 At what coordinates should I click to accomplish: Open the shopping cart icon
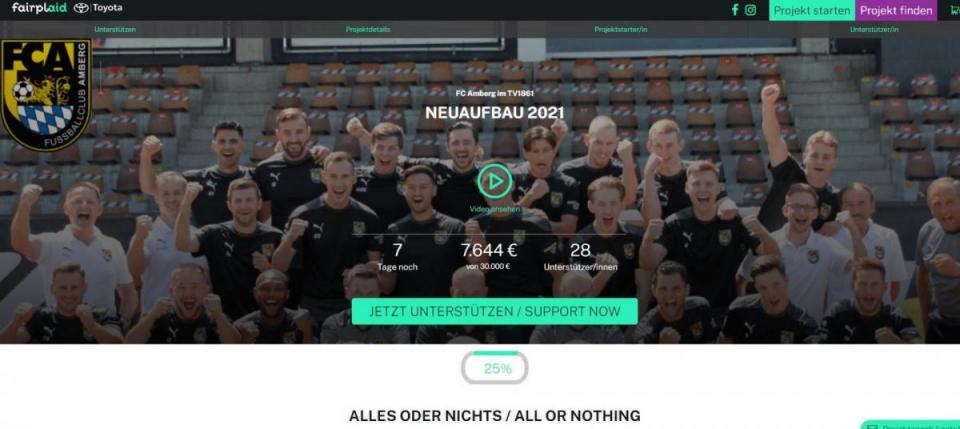(x=954, y=10)
